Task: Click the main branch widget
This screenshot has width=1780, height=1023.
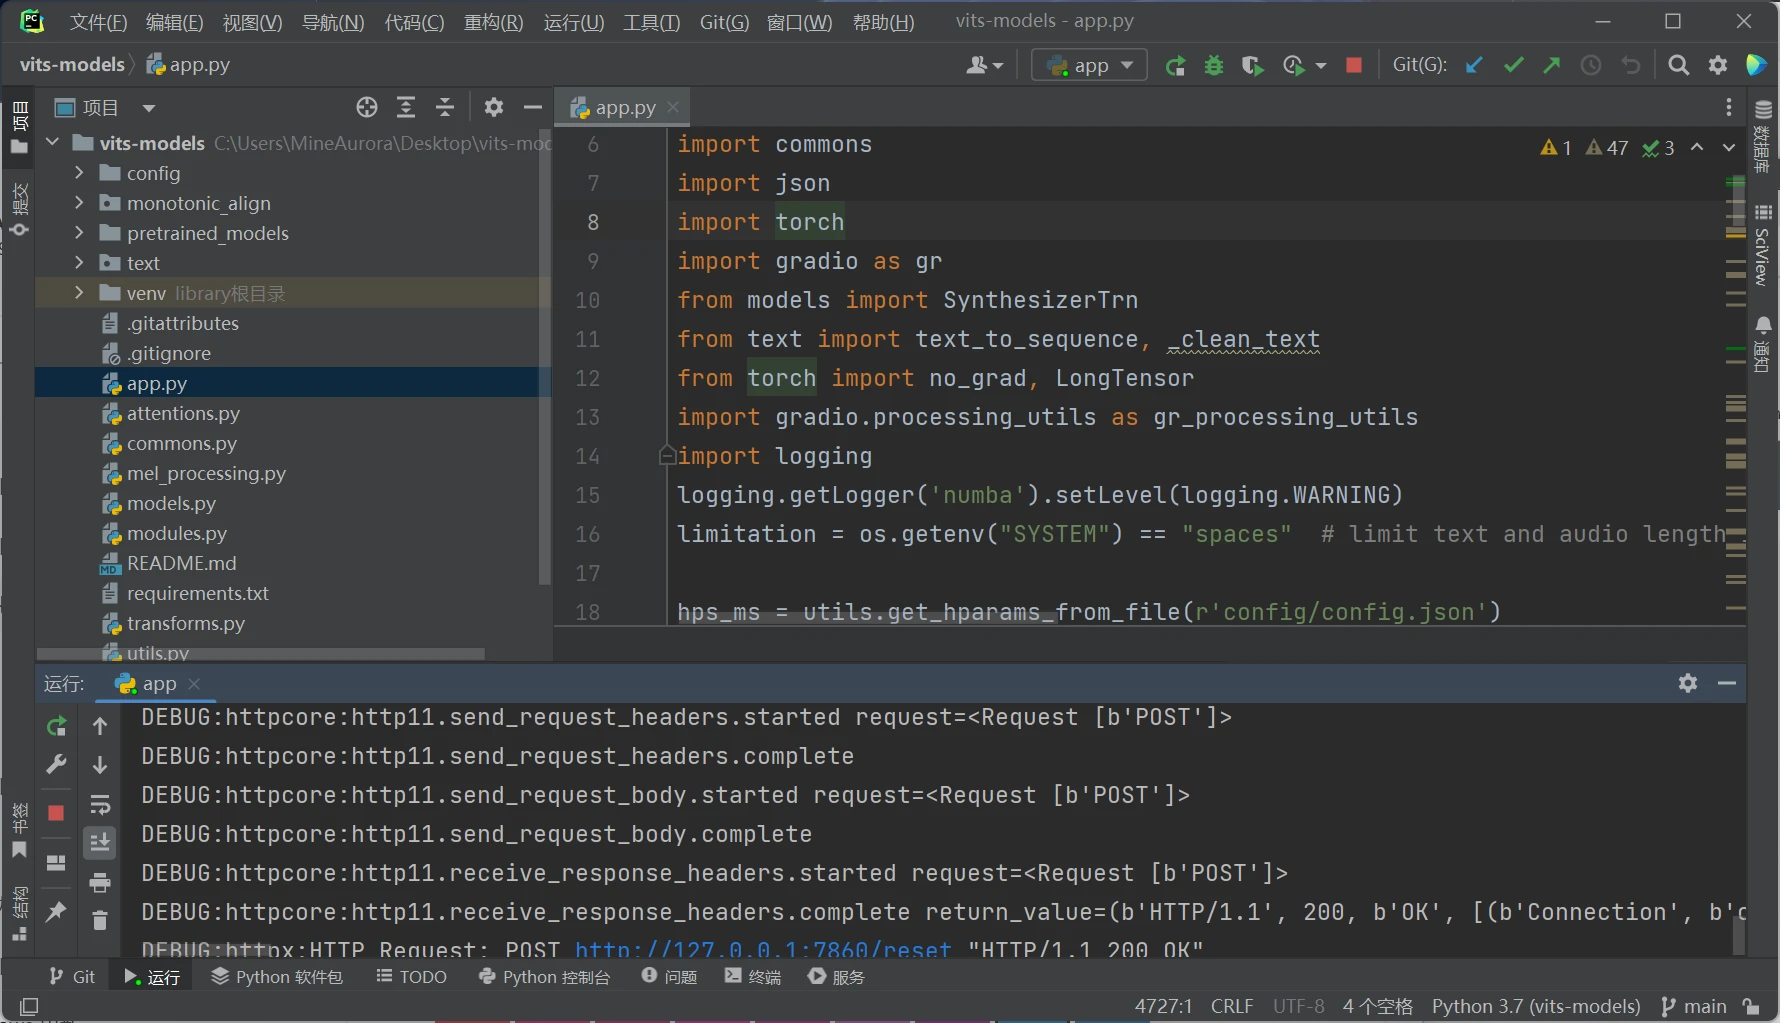Action: 1693,1006
